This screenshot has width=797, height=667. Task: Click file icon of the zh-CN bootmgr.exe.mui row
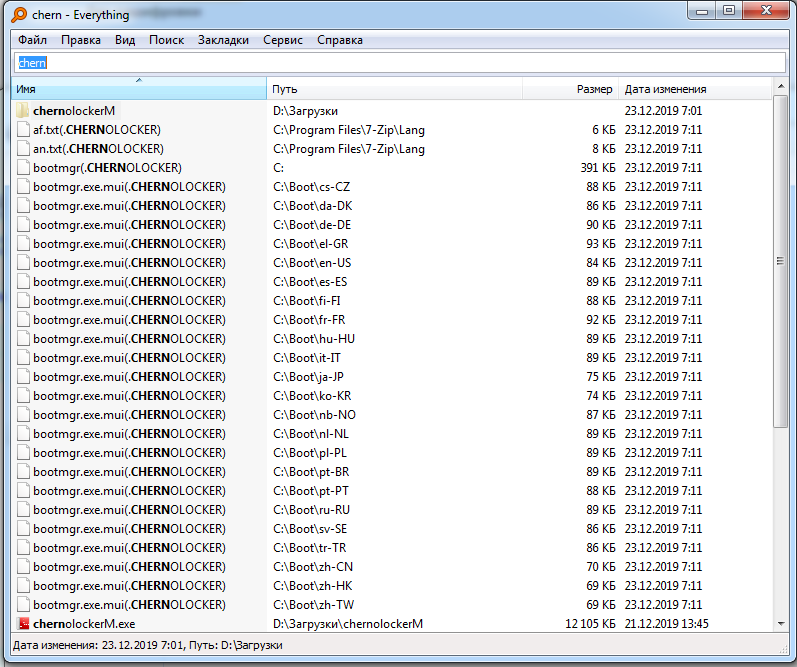(23, 566)
